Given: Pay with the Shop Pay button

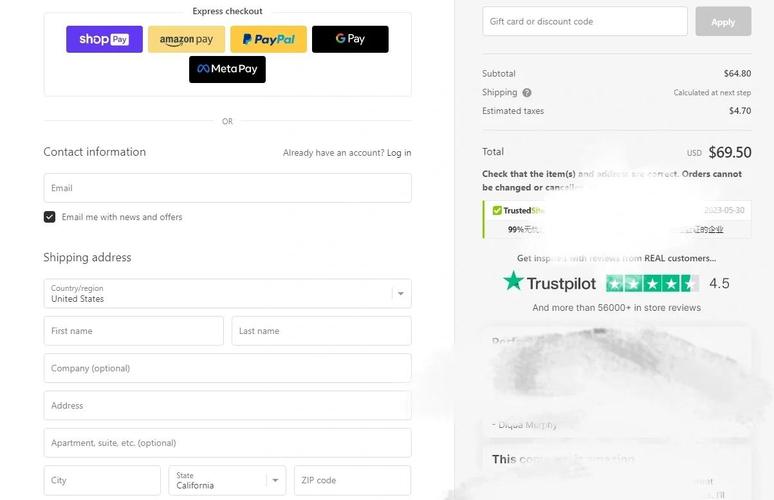Looking at the screenshot, I should coord(104,39).
